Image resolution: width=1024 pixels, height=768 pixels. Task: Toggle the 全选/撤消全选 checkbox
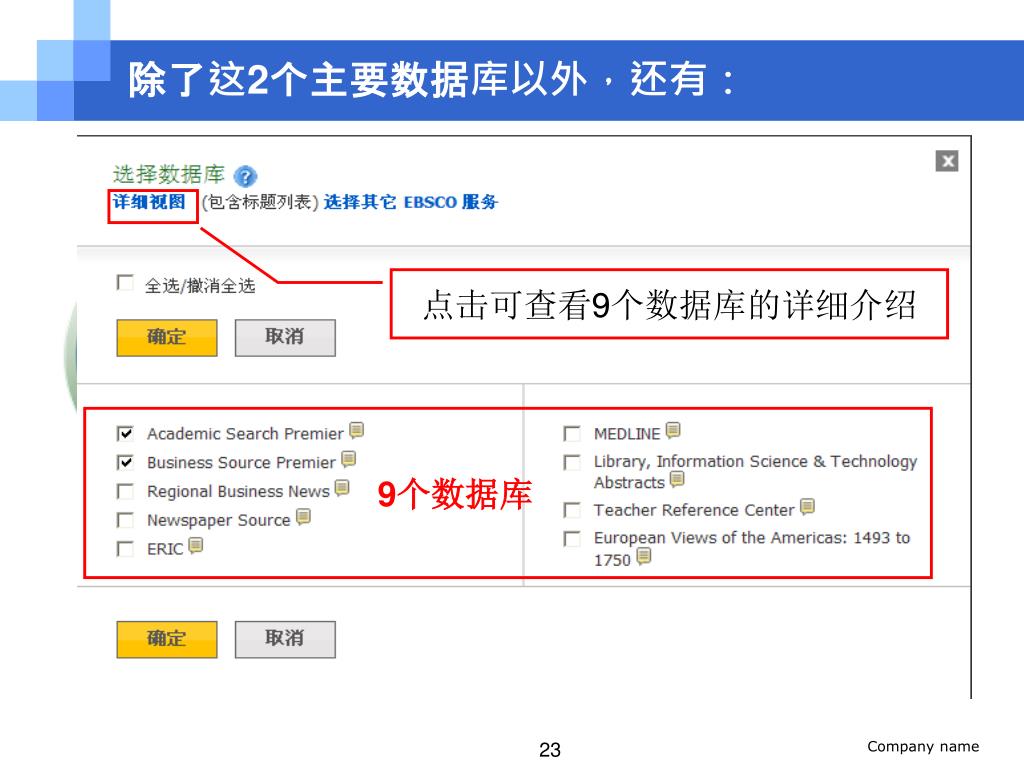click(125, 283)
